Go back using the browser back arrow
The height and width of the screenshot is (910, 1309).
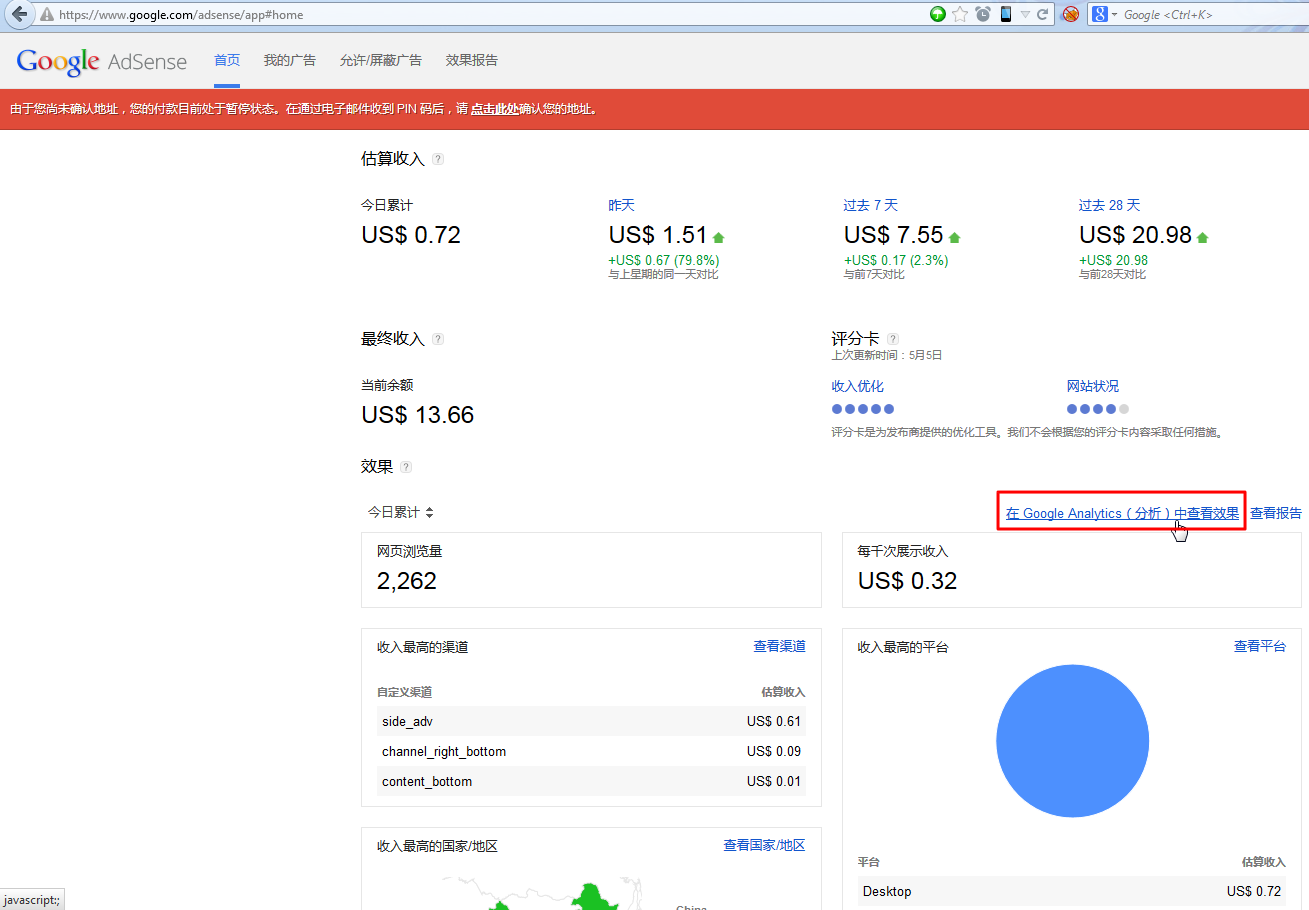click(19, 14)
